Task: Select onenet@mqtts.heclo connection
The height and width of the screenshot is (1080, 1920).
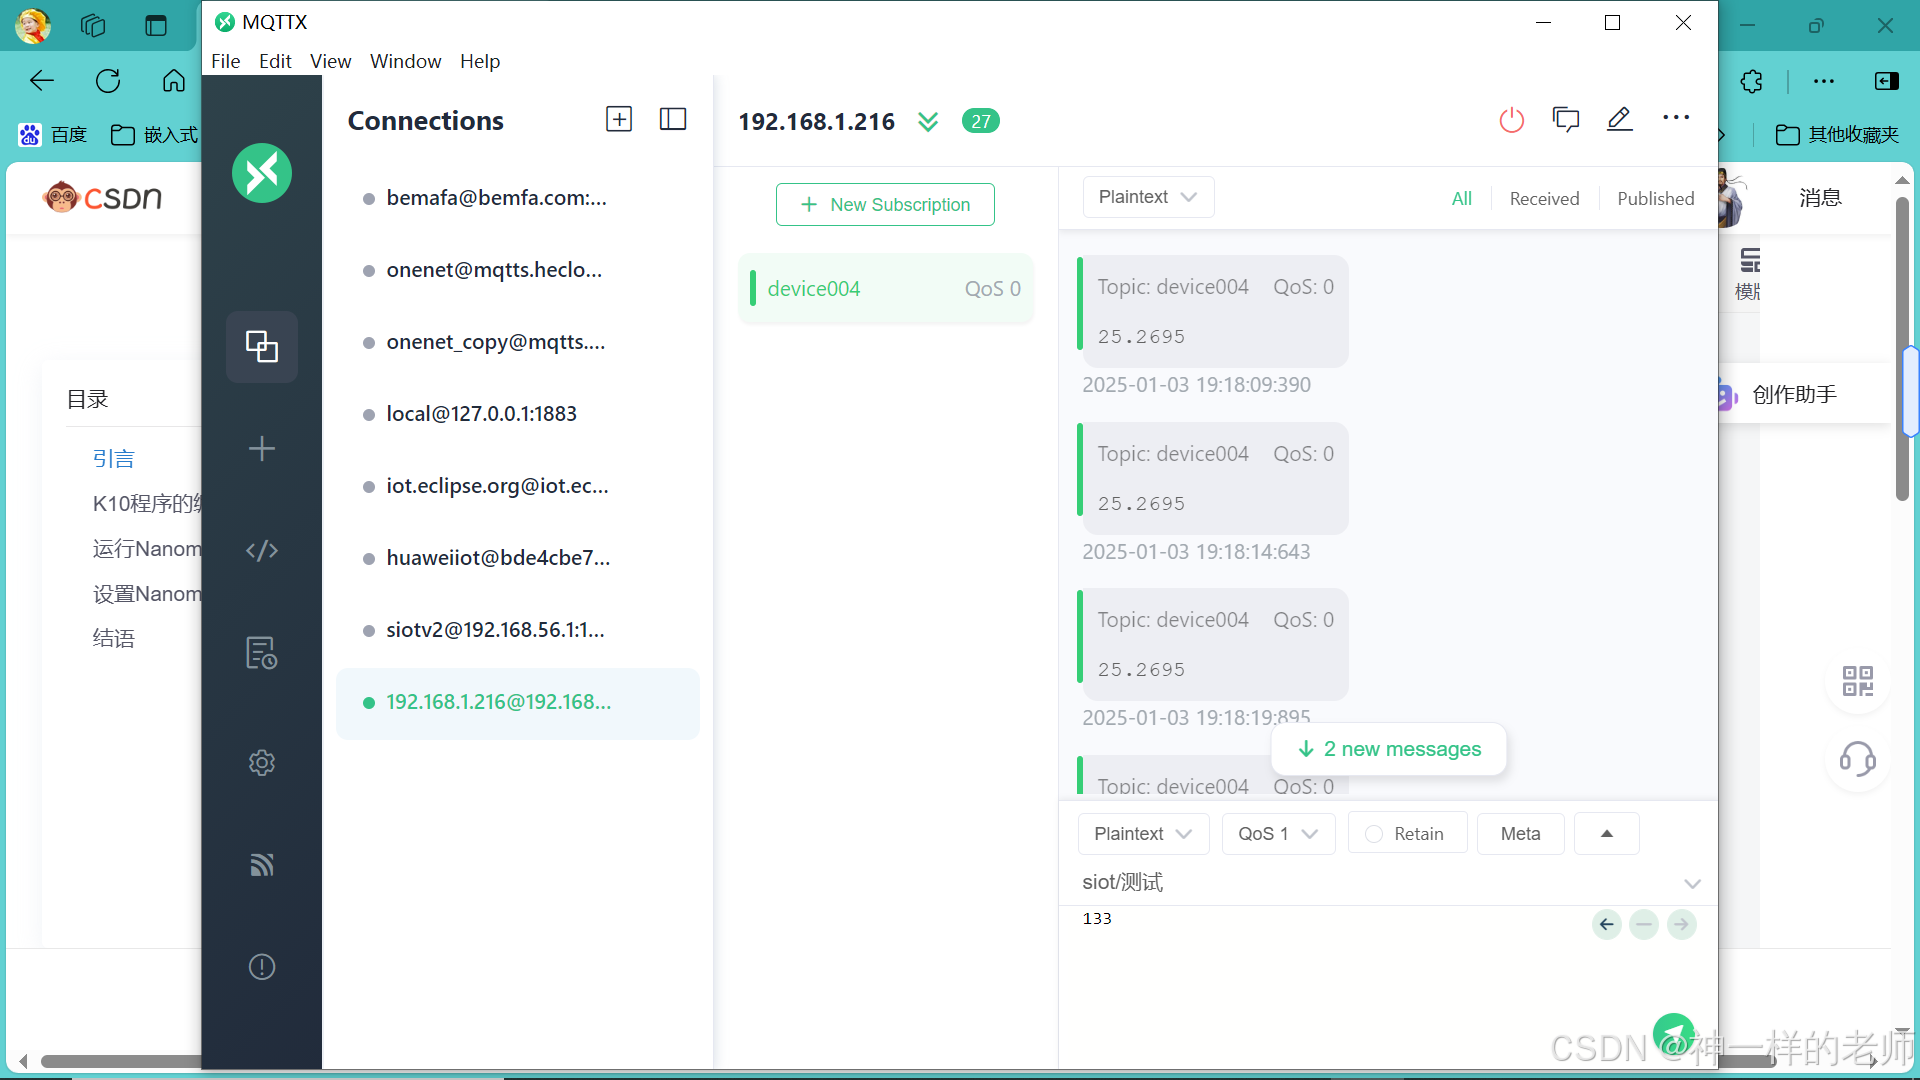Action: pos(518,270)
